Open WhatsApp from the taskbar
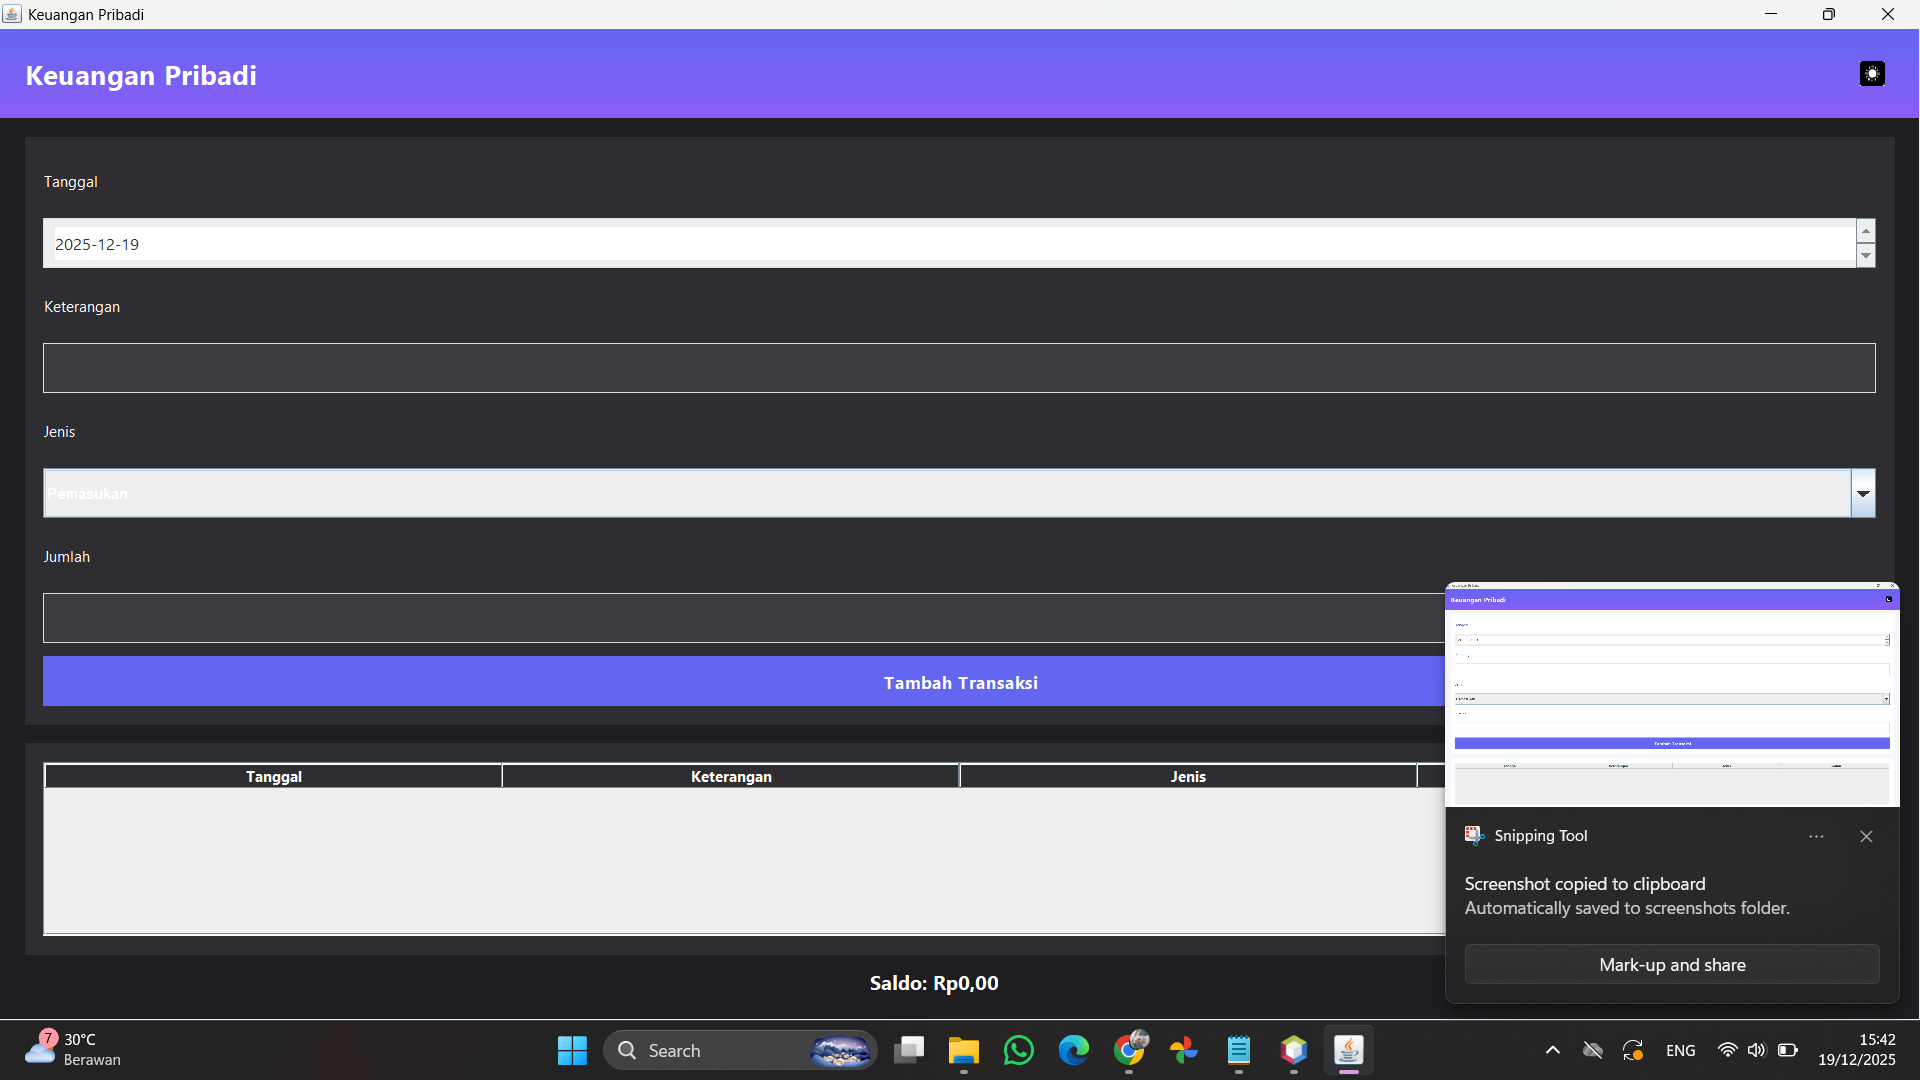This screenshot has height=1080, width=1920. click(1019, 1051)
